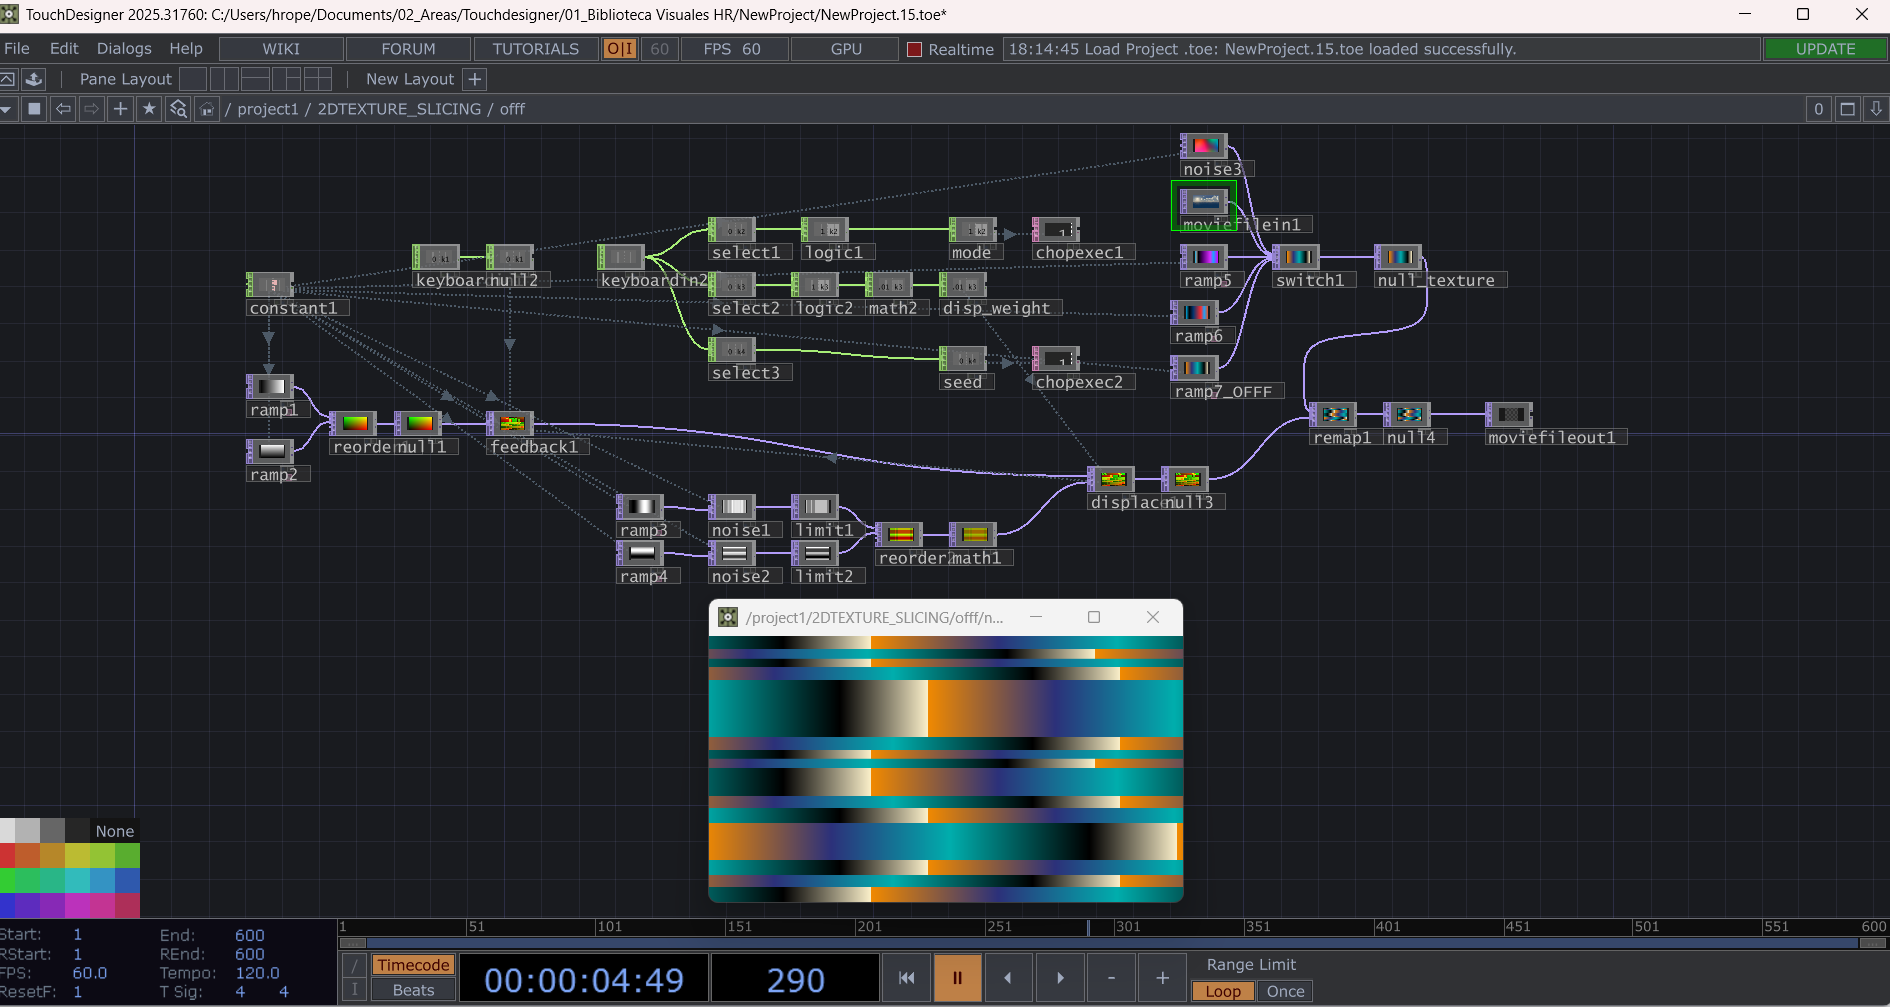This screenshot has width=1890, height=1007.
Task: Click the green UPDATE button
Action: click(1825, 49)
